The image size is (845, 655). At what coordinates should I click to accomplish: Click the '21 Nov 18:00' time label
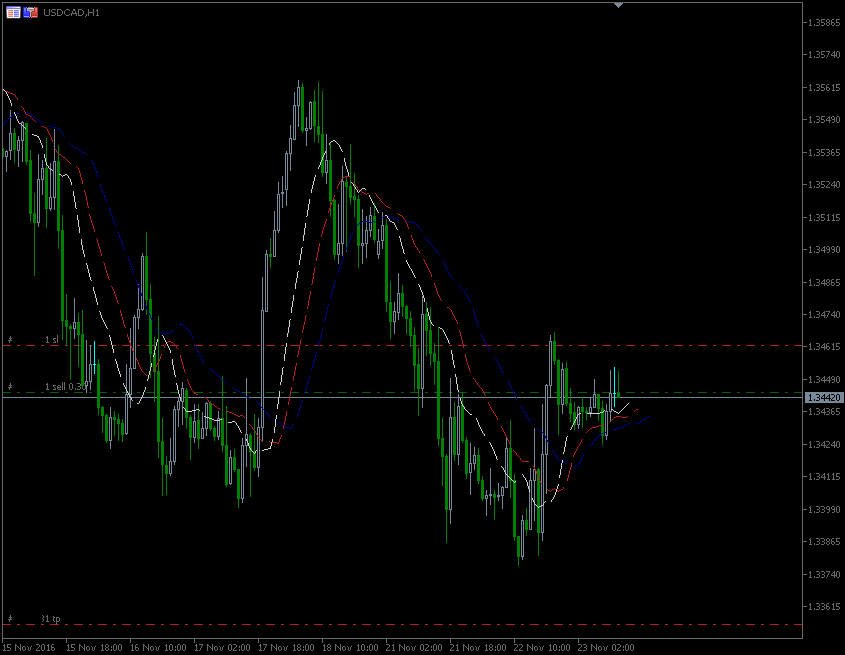[x=478, y=647]
